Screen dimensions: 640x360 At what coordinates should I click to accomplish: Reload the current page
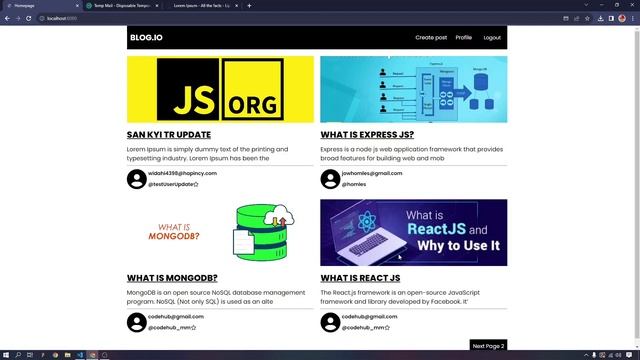click(x=29, y=18)
